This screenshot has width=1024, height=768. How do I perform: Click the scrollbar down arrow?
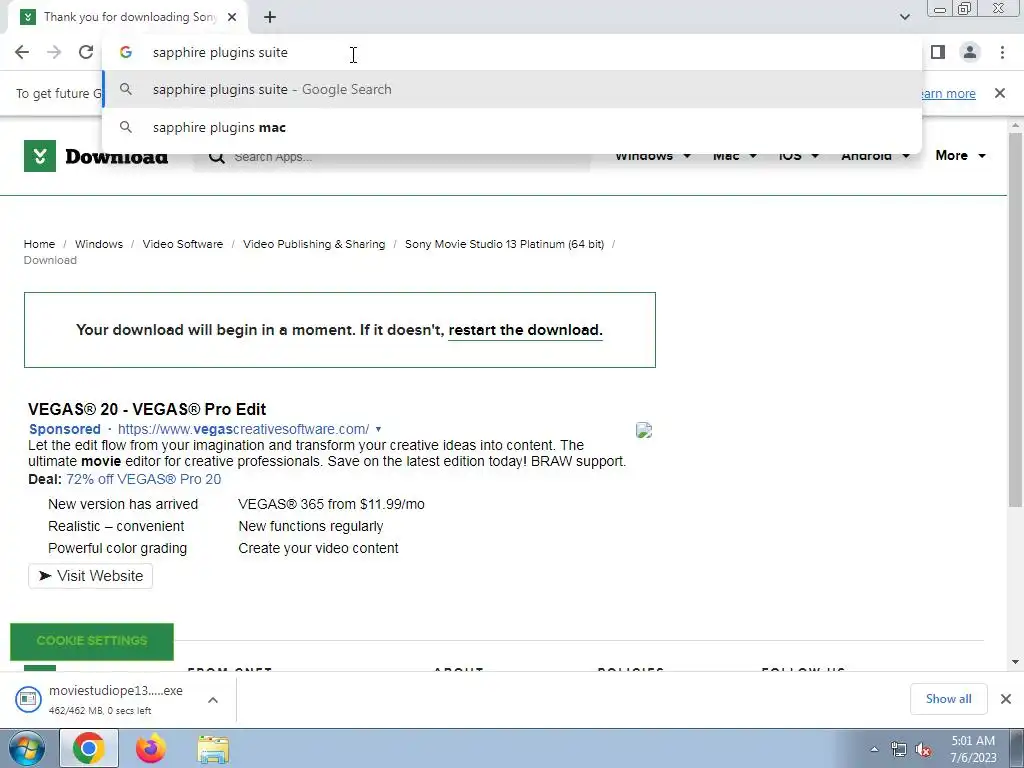pyautogui.click(x=1015, y=662)
